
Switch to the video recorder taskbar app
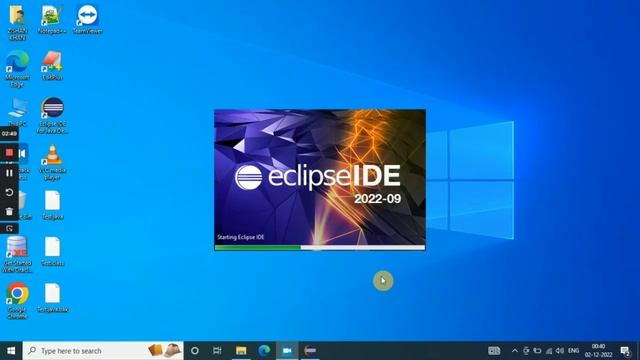pos(287,351)
